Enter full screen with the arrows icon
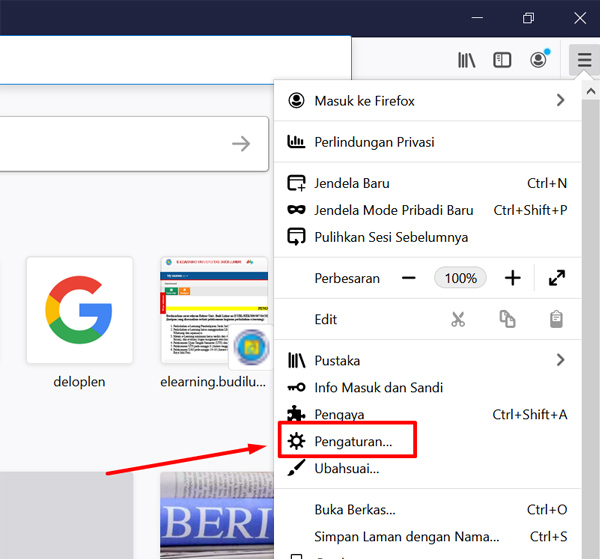The height and width of the screenshot is (559, 600). 557,278
